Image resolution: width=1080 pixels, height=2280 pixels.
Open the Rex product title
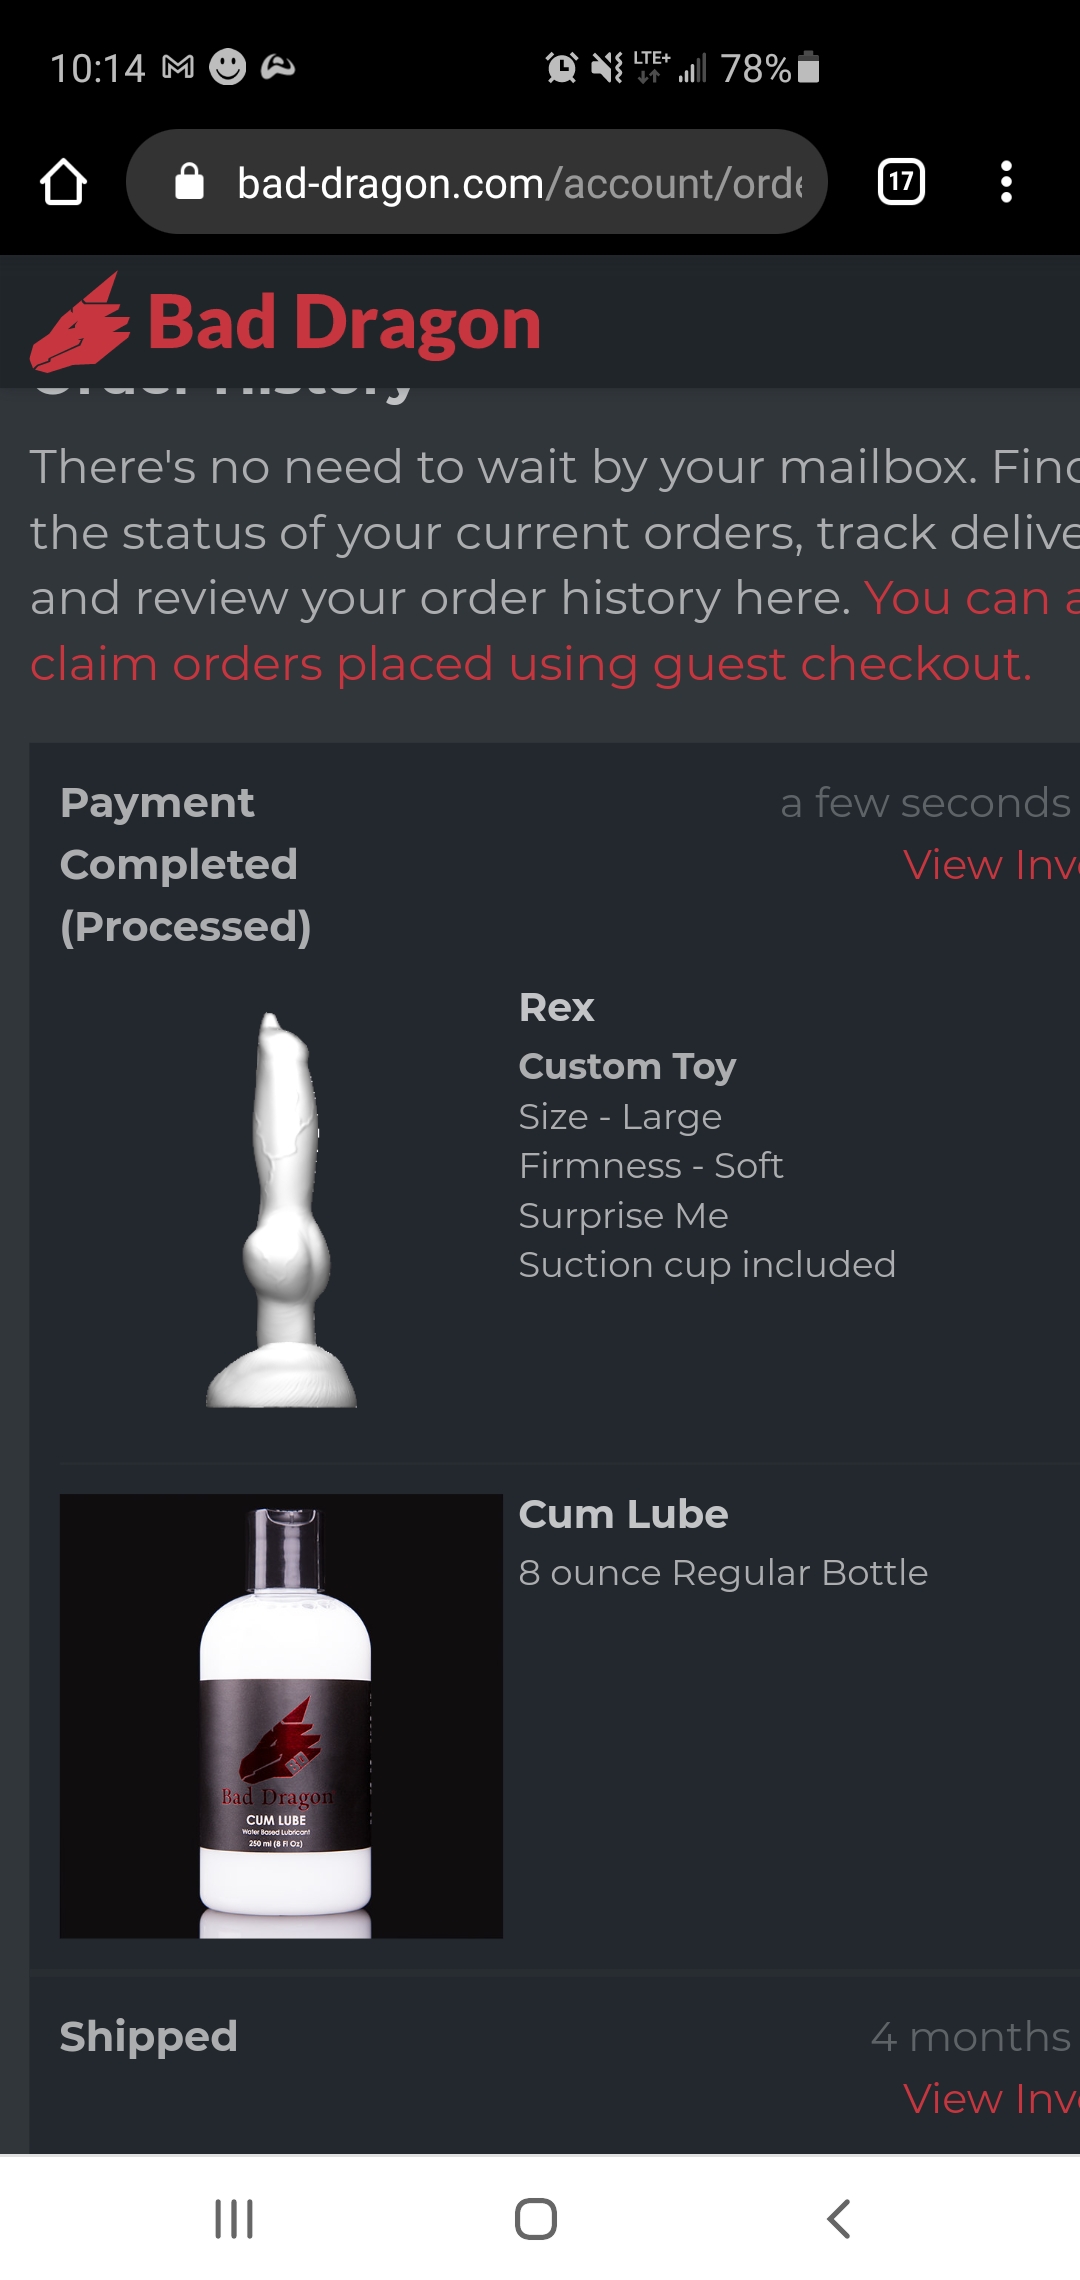[x=556, y=1007]
